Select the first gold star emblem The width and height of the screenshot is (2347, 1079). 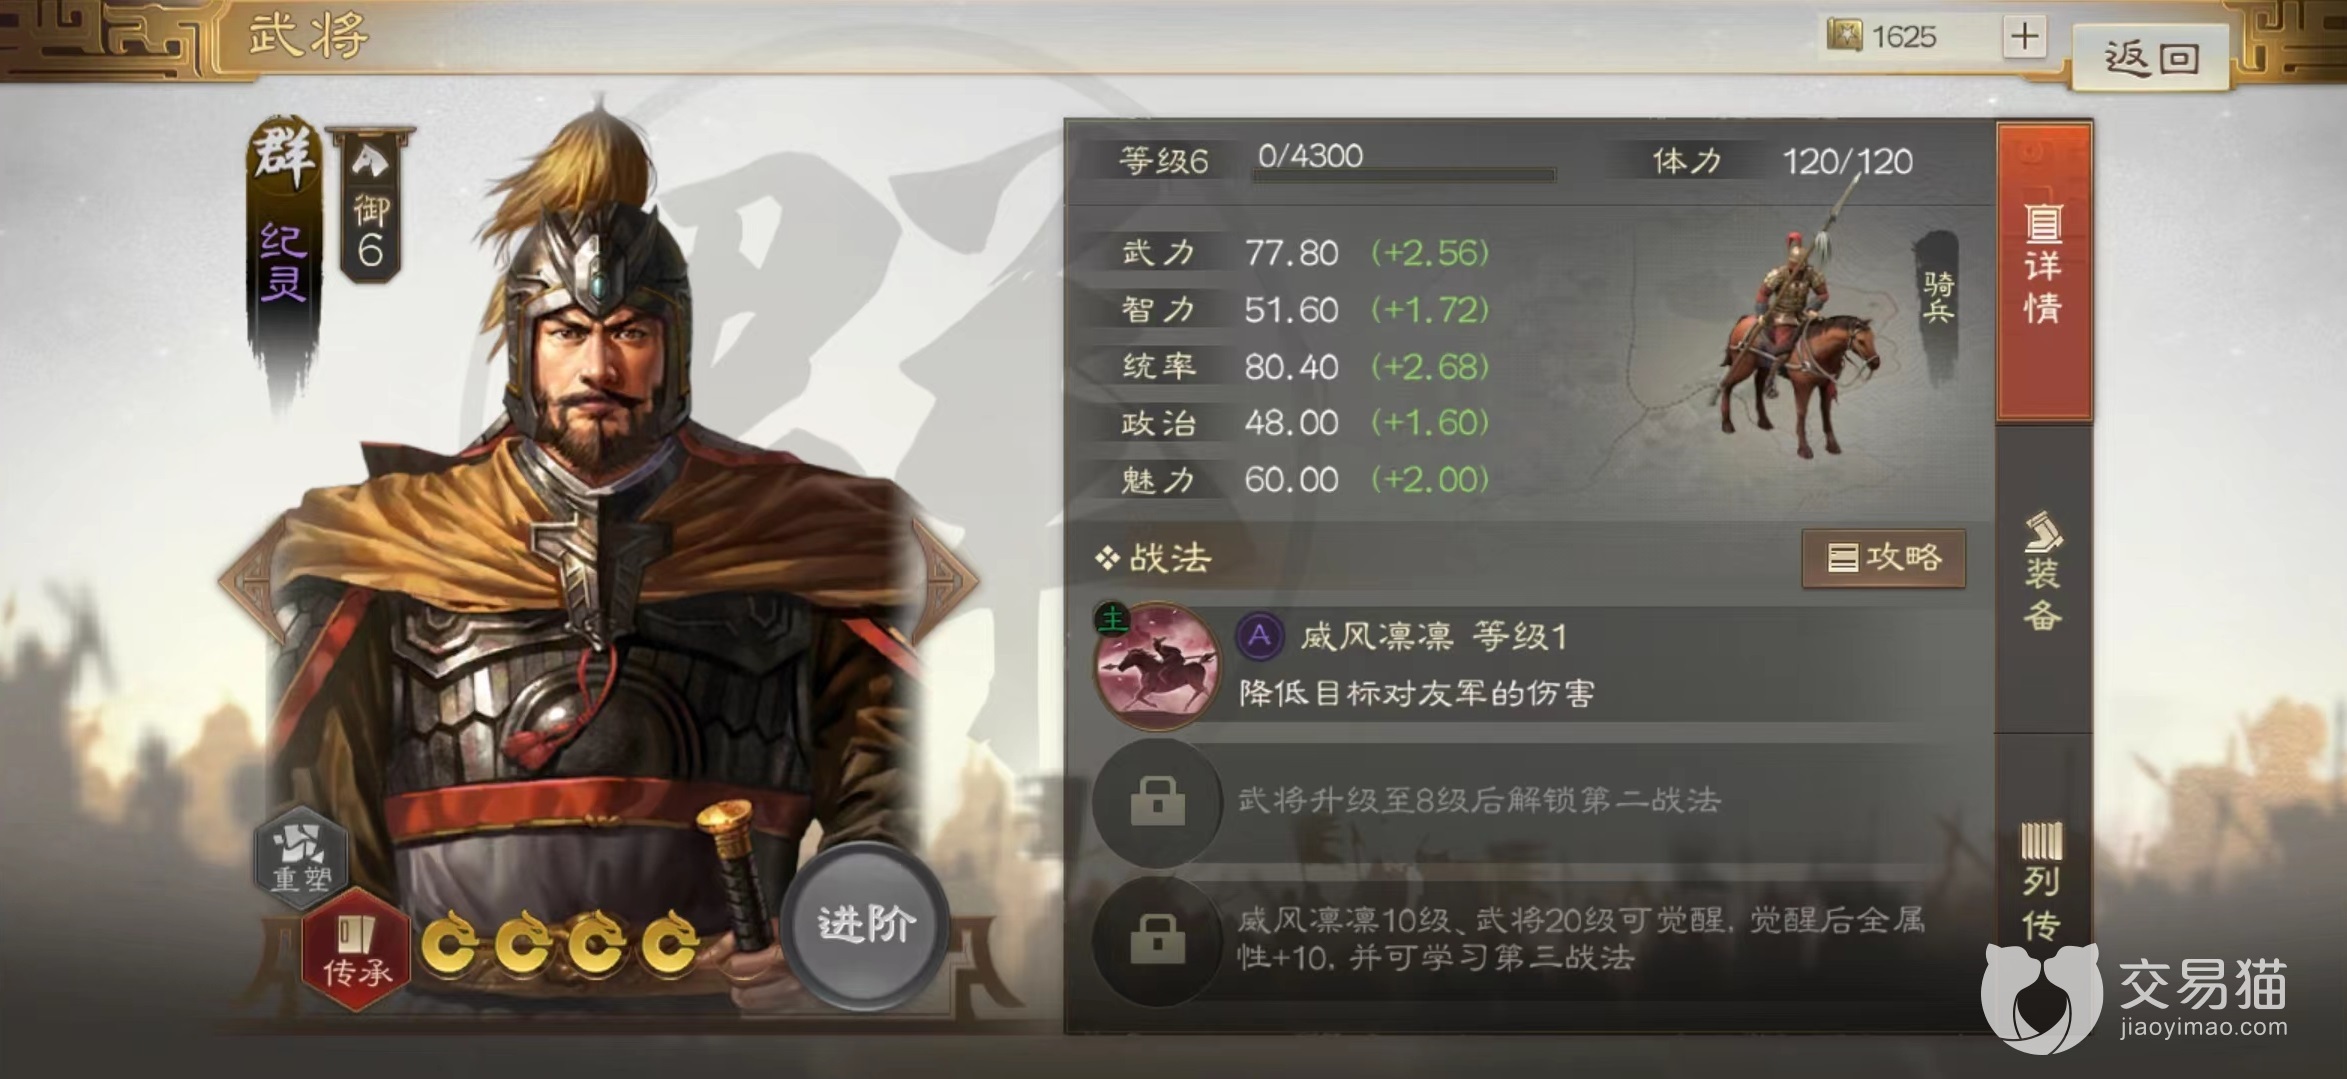coord(448,943)
